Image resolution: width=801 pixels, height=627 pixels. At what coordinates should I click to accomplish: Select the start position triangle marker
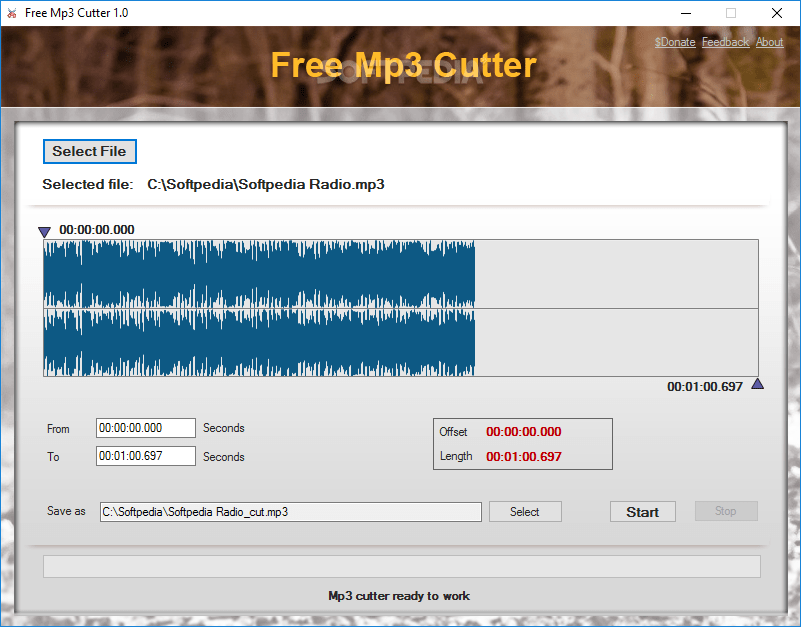click(44, 231)
